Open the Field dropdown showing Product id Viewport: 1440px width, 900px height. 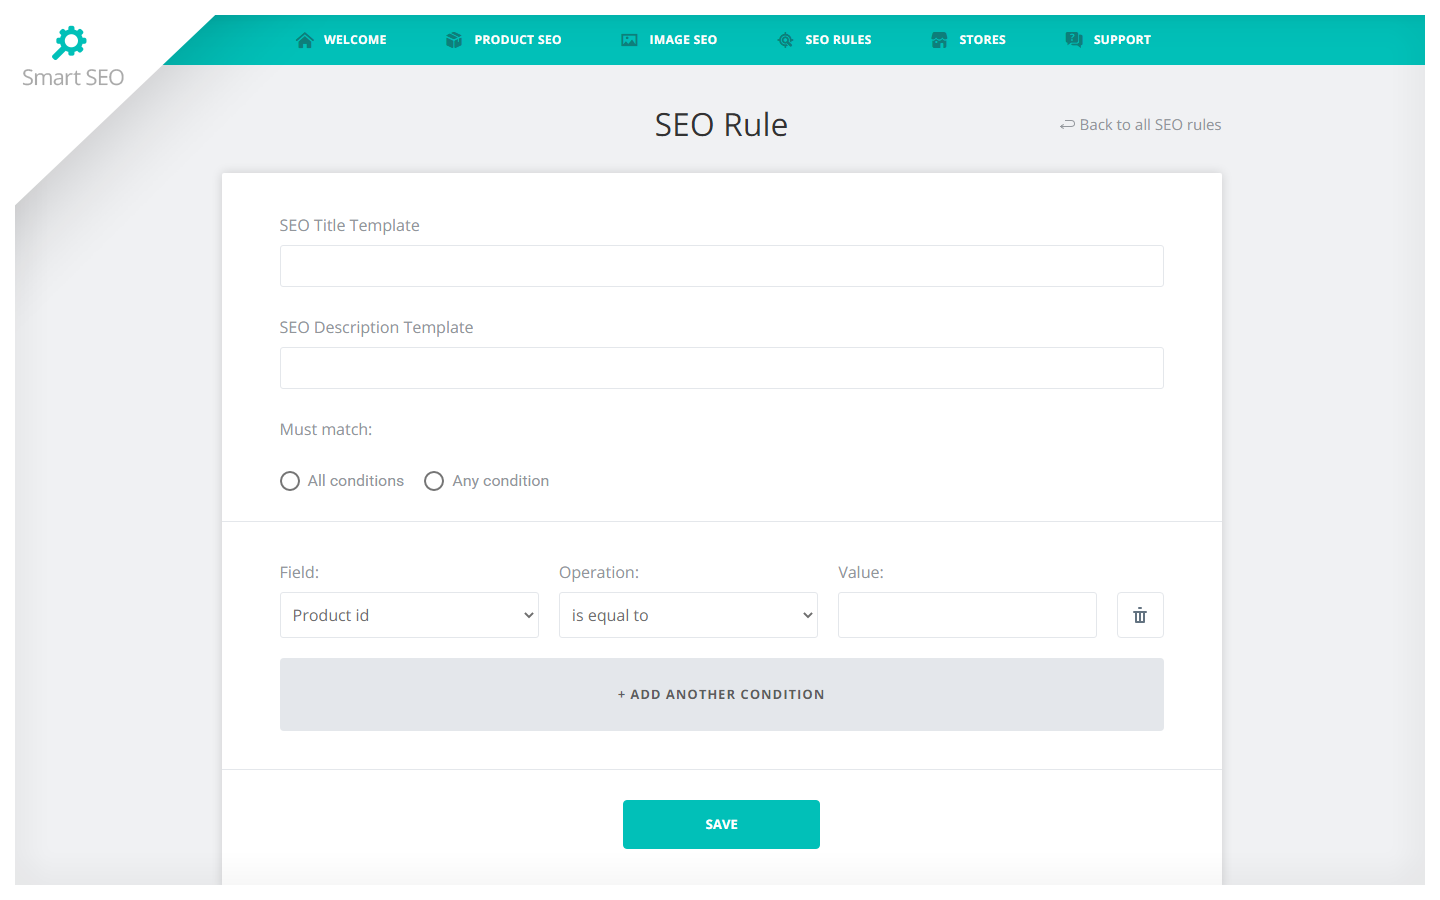click(409, 615)
